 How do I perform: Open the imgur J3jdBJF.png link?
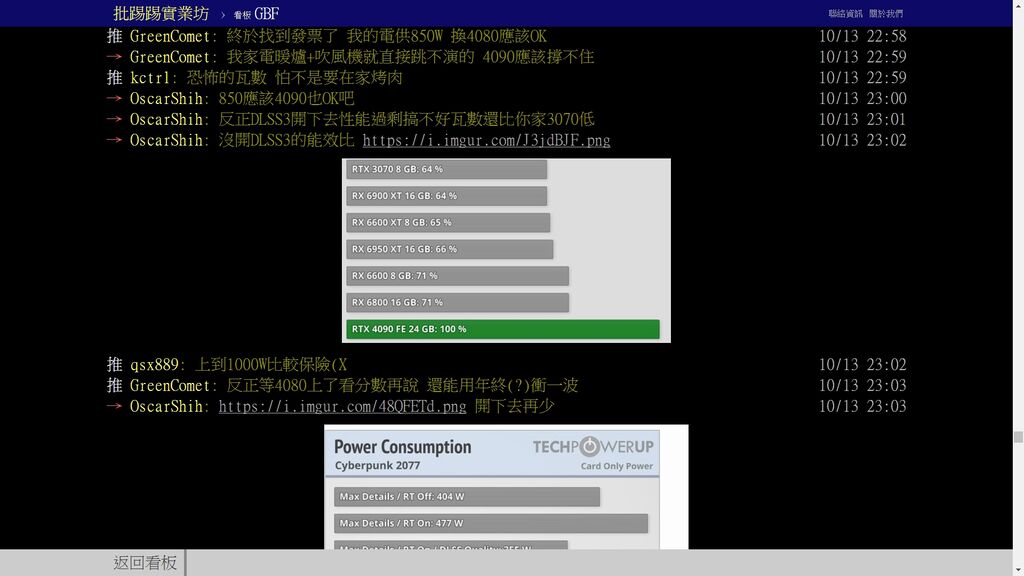(486, 140)
